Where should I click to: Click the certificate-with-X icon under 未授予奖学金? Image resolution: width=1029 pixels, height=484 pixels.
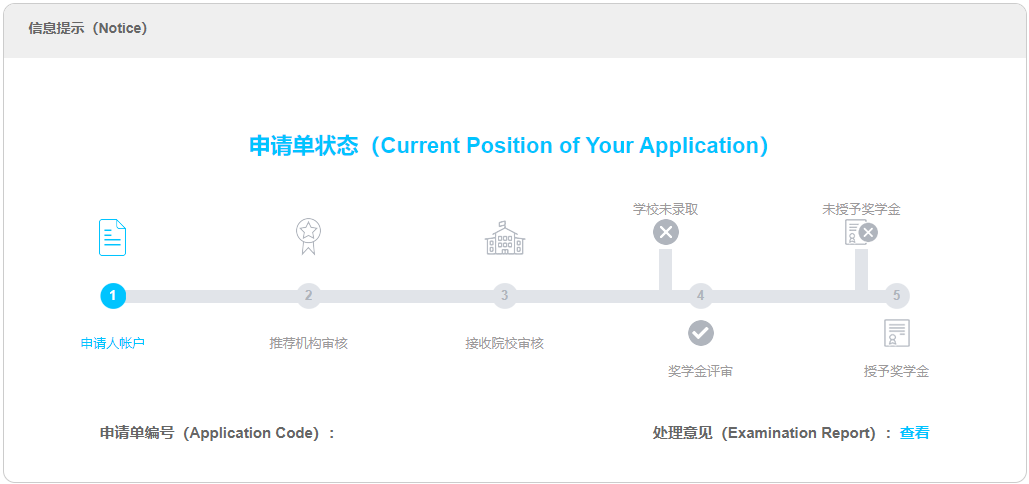[861, 232]
